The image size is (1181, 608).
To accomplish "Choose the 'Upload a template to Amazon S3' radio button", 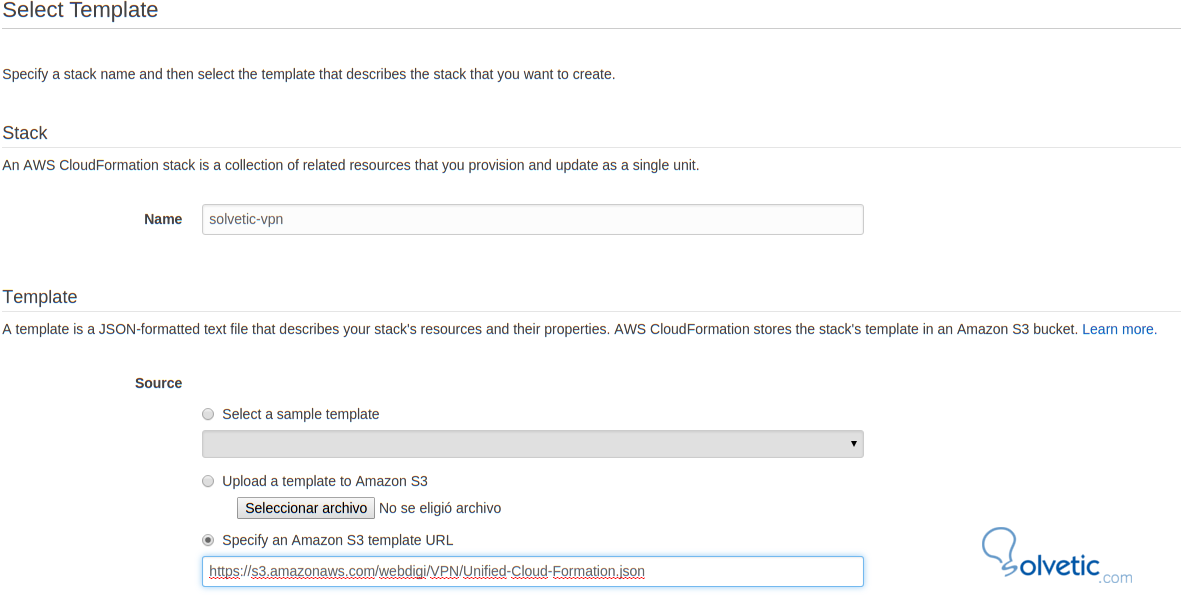I will [208, 481].
